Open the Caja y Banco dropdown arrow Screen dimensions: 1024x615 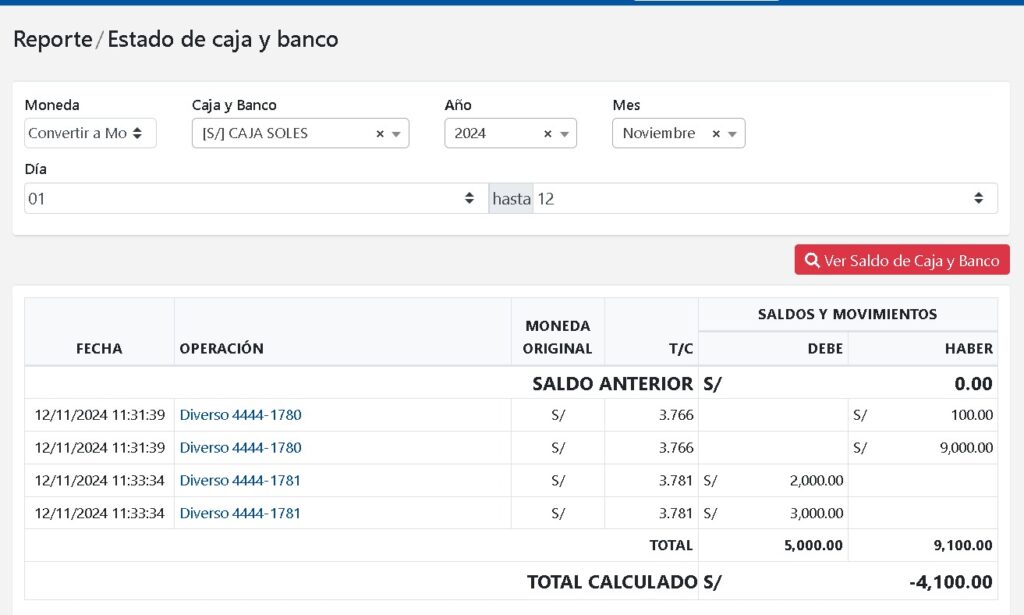pyautogui.click(x=396, y=134)
